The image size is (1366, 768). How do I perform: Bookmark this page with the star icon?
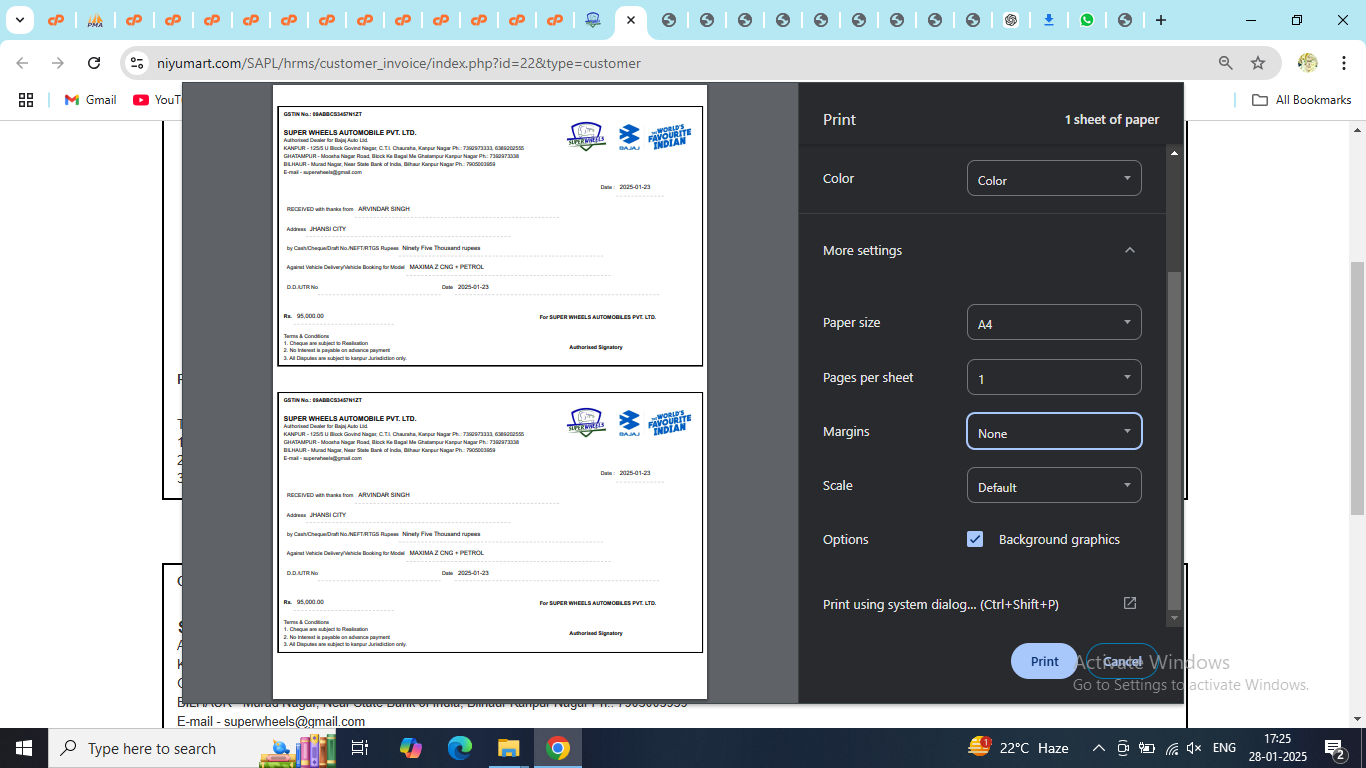pyautogui.click(x=1258, y=63)
